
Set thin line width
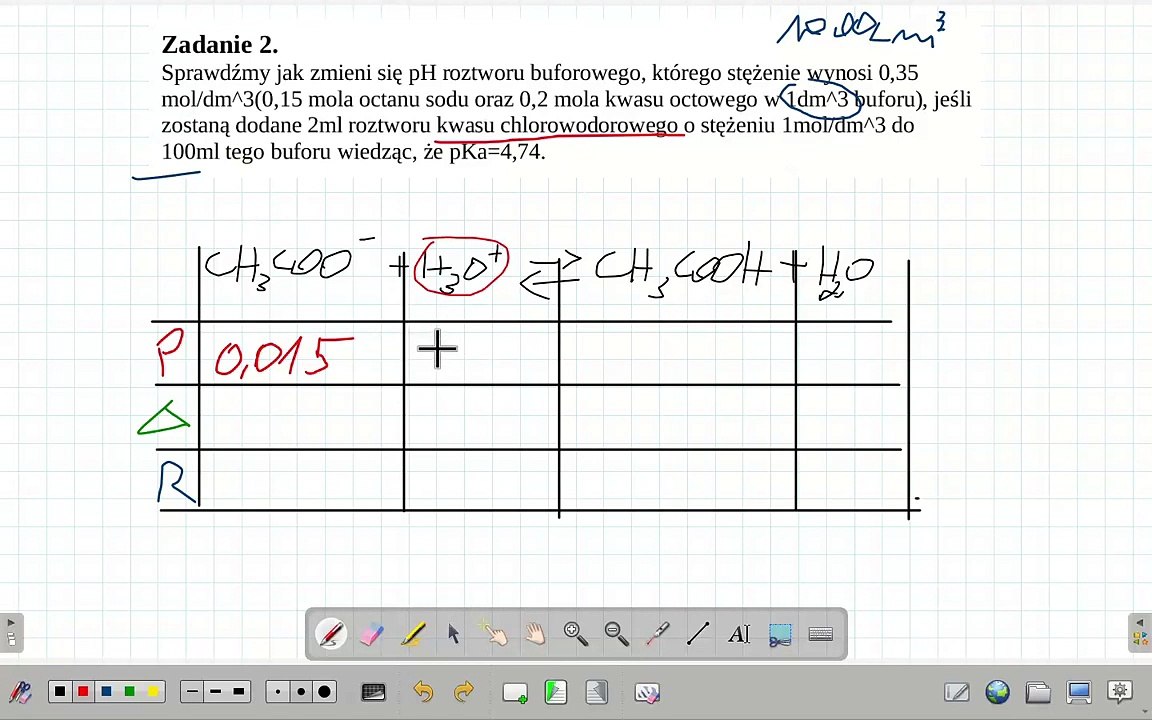point(192,691)
